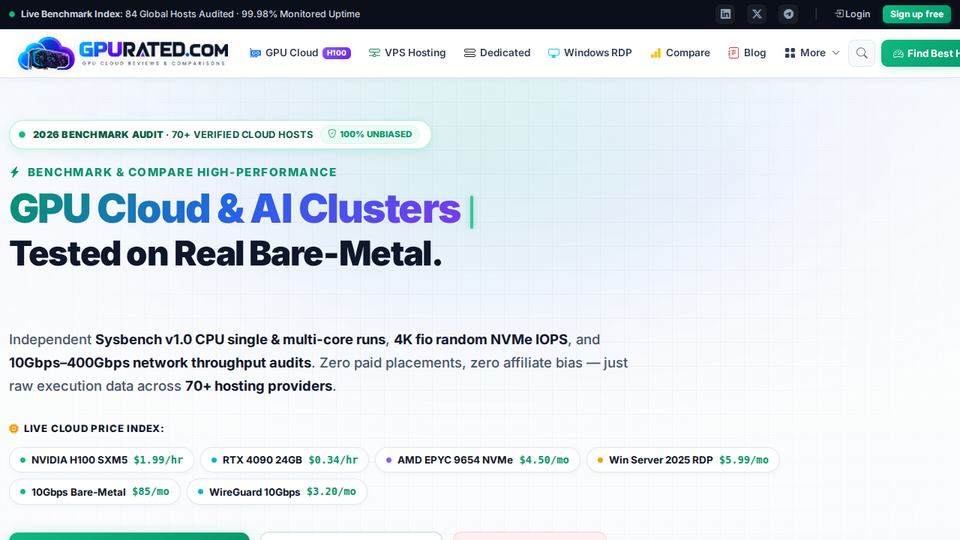This screenshot has height=540, width=960.
Task: Select the RTX 4090 24GB price chip
Action: [285, 460]
